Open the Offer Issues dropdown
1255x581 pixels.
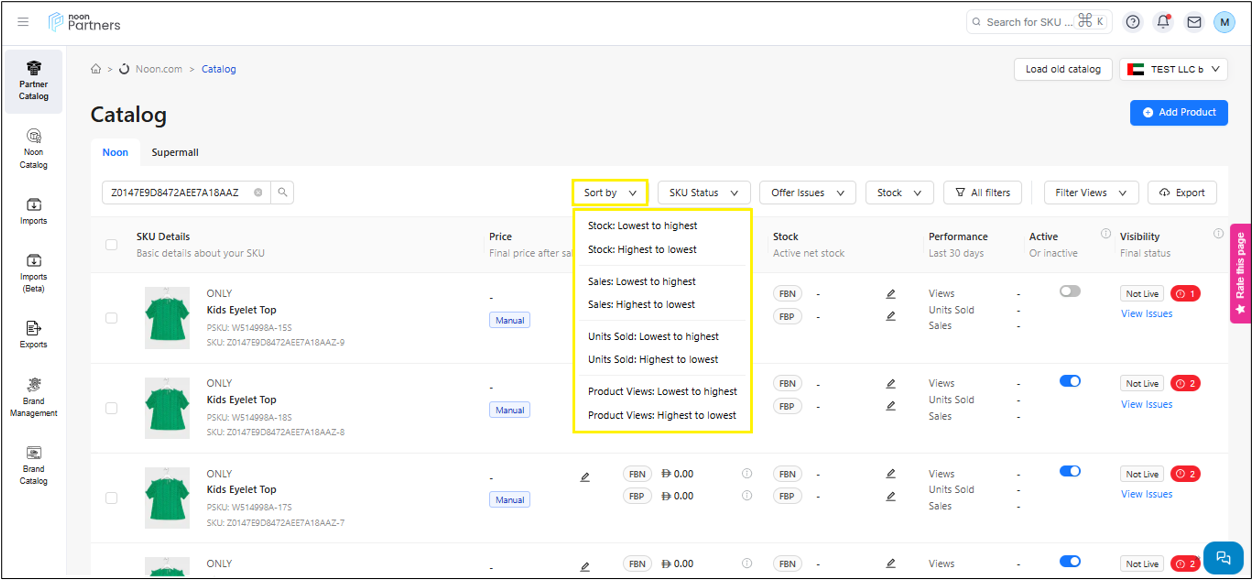click(807, 193)
